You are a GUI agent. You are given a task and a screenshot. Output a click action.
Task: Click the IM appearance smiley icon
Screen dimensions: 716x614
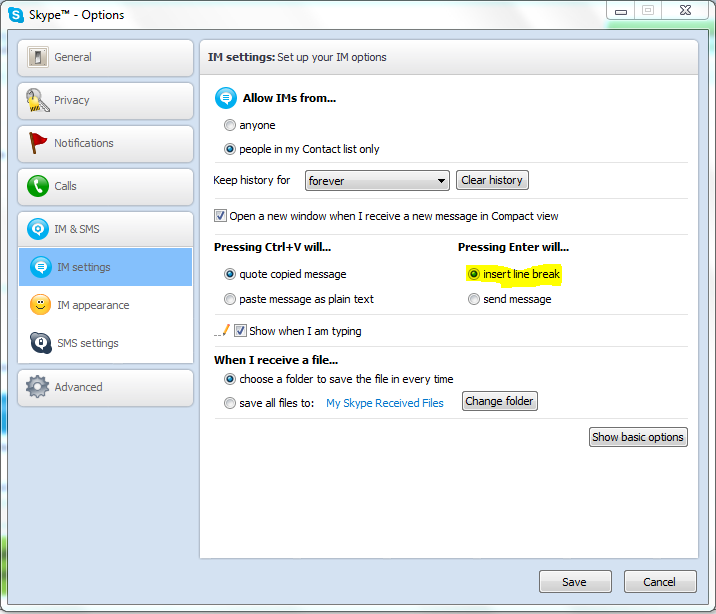pyautogui.click(x=40, y=304)
